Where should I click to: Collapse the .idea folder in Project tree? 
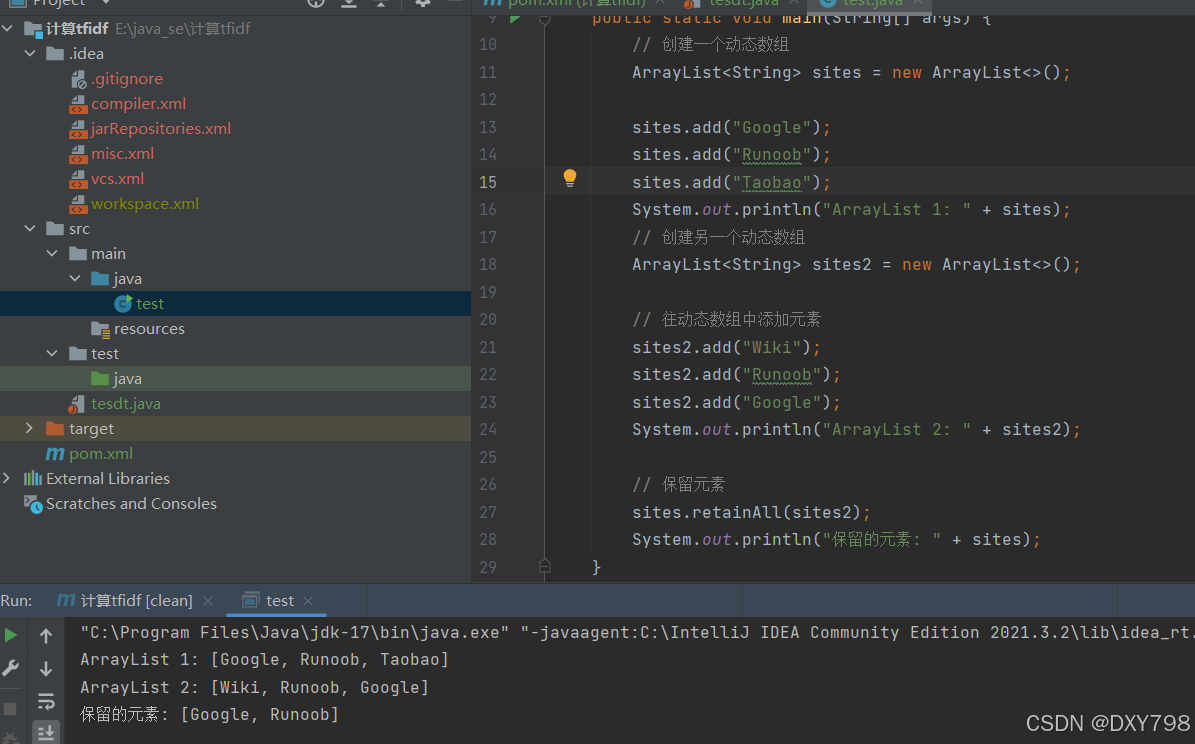(30, 53)
